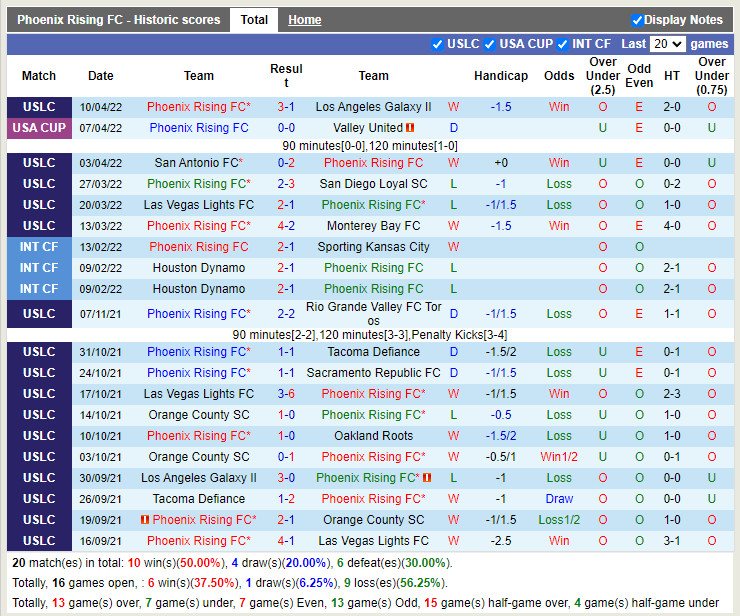Click red card icon in Los Angeles Galaxy II 3-0 row

click(427, 478)
